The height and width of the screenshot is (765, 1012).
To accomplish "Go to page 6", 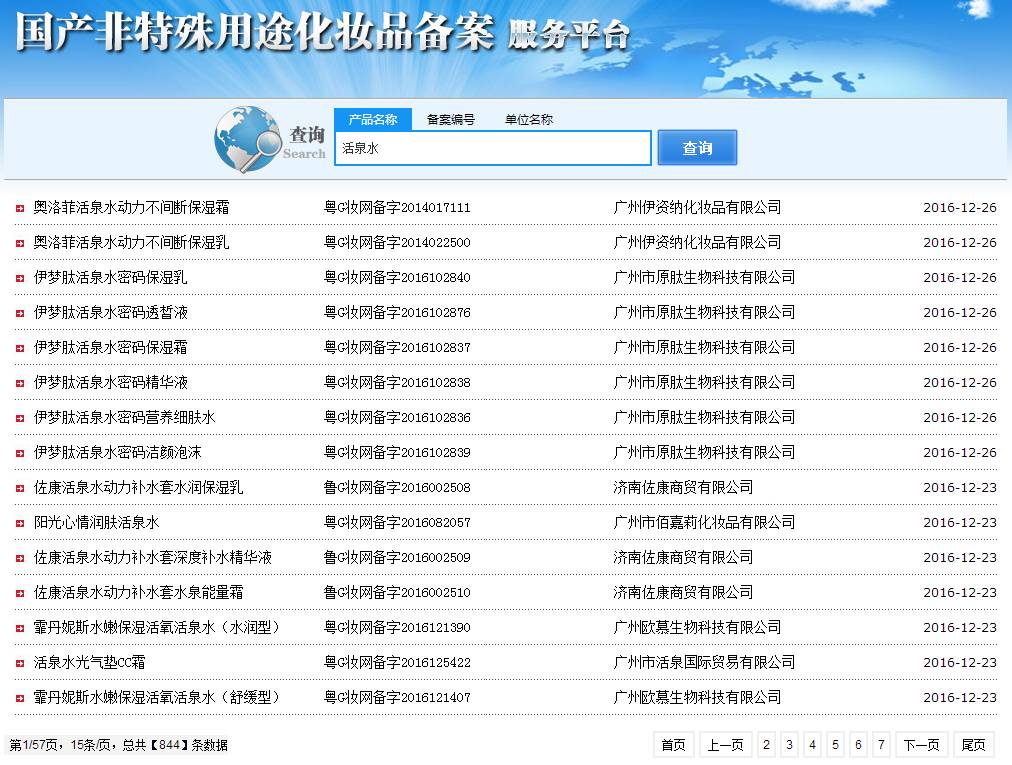I will point(858,745).
